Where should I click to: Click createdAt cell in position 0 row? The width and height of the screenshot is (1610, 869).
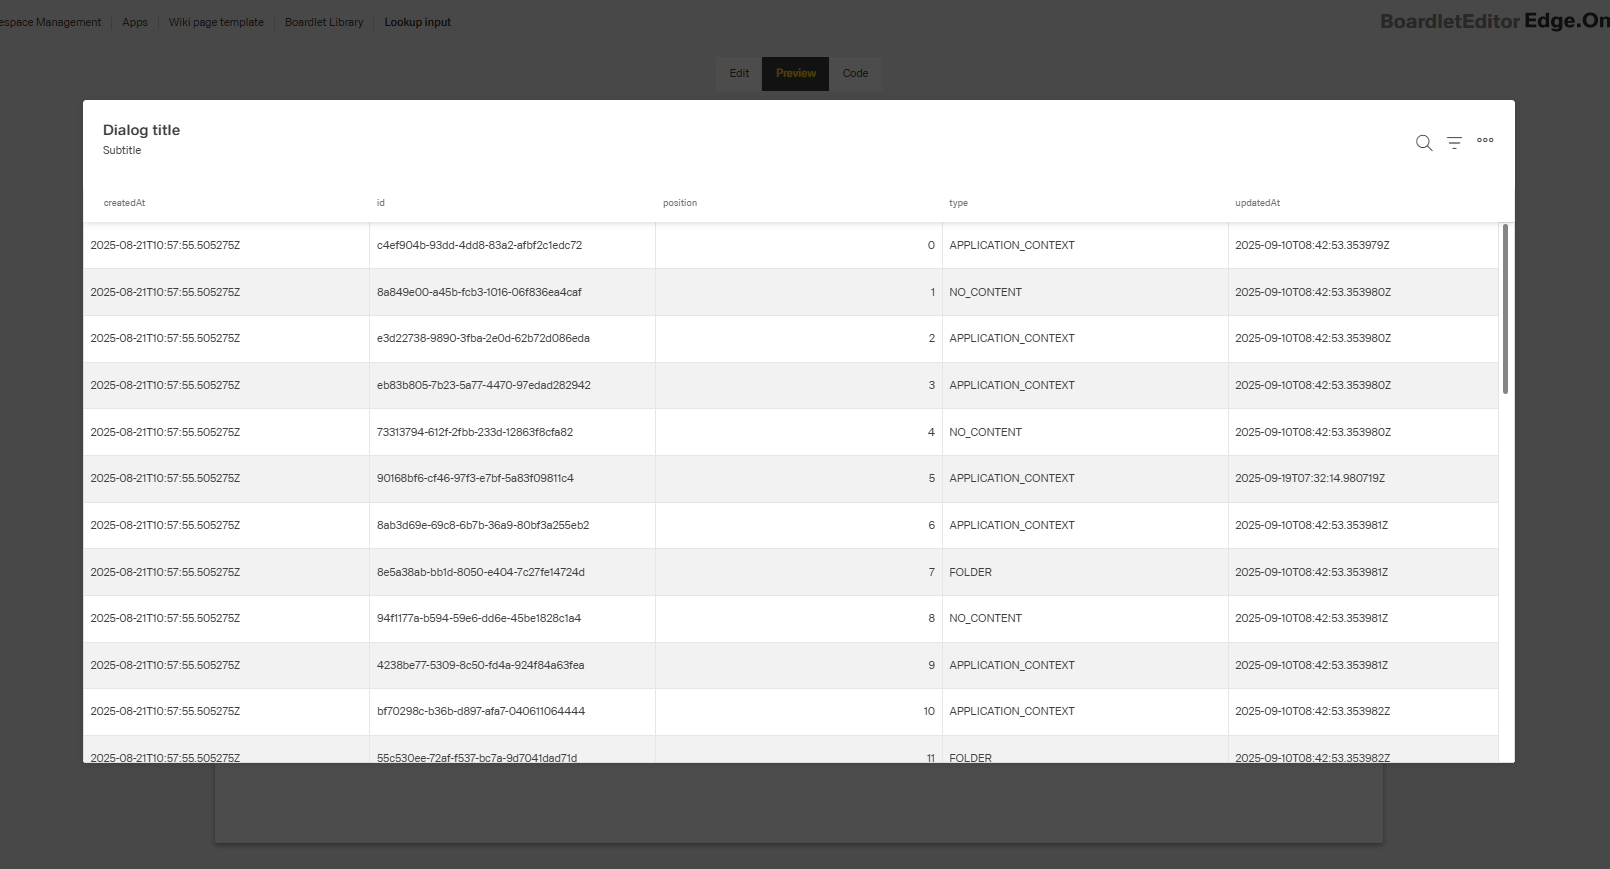click(226, 245)
